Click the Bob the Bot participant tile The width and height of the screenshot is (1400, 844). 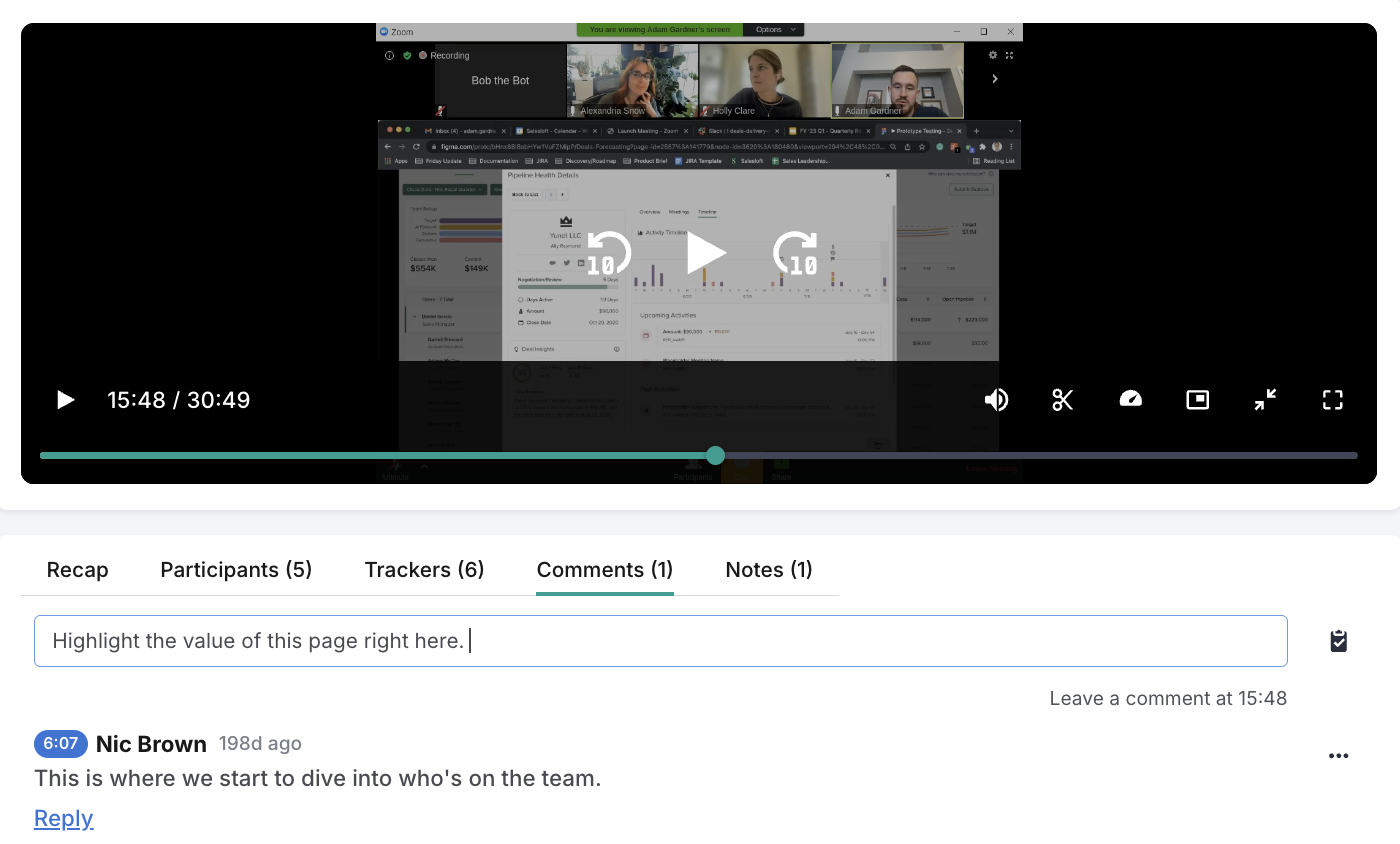point(500,80)
